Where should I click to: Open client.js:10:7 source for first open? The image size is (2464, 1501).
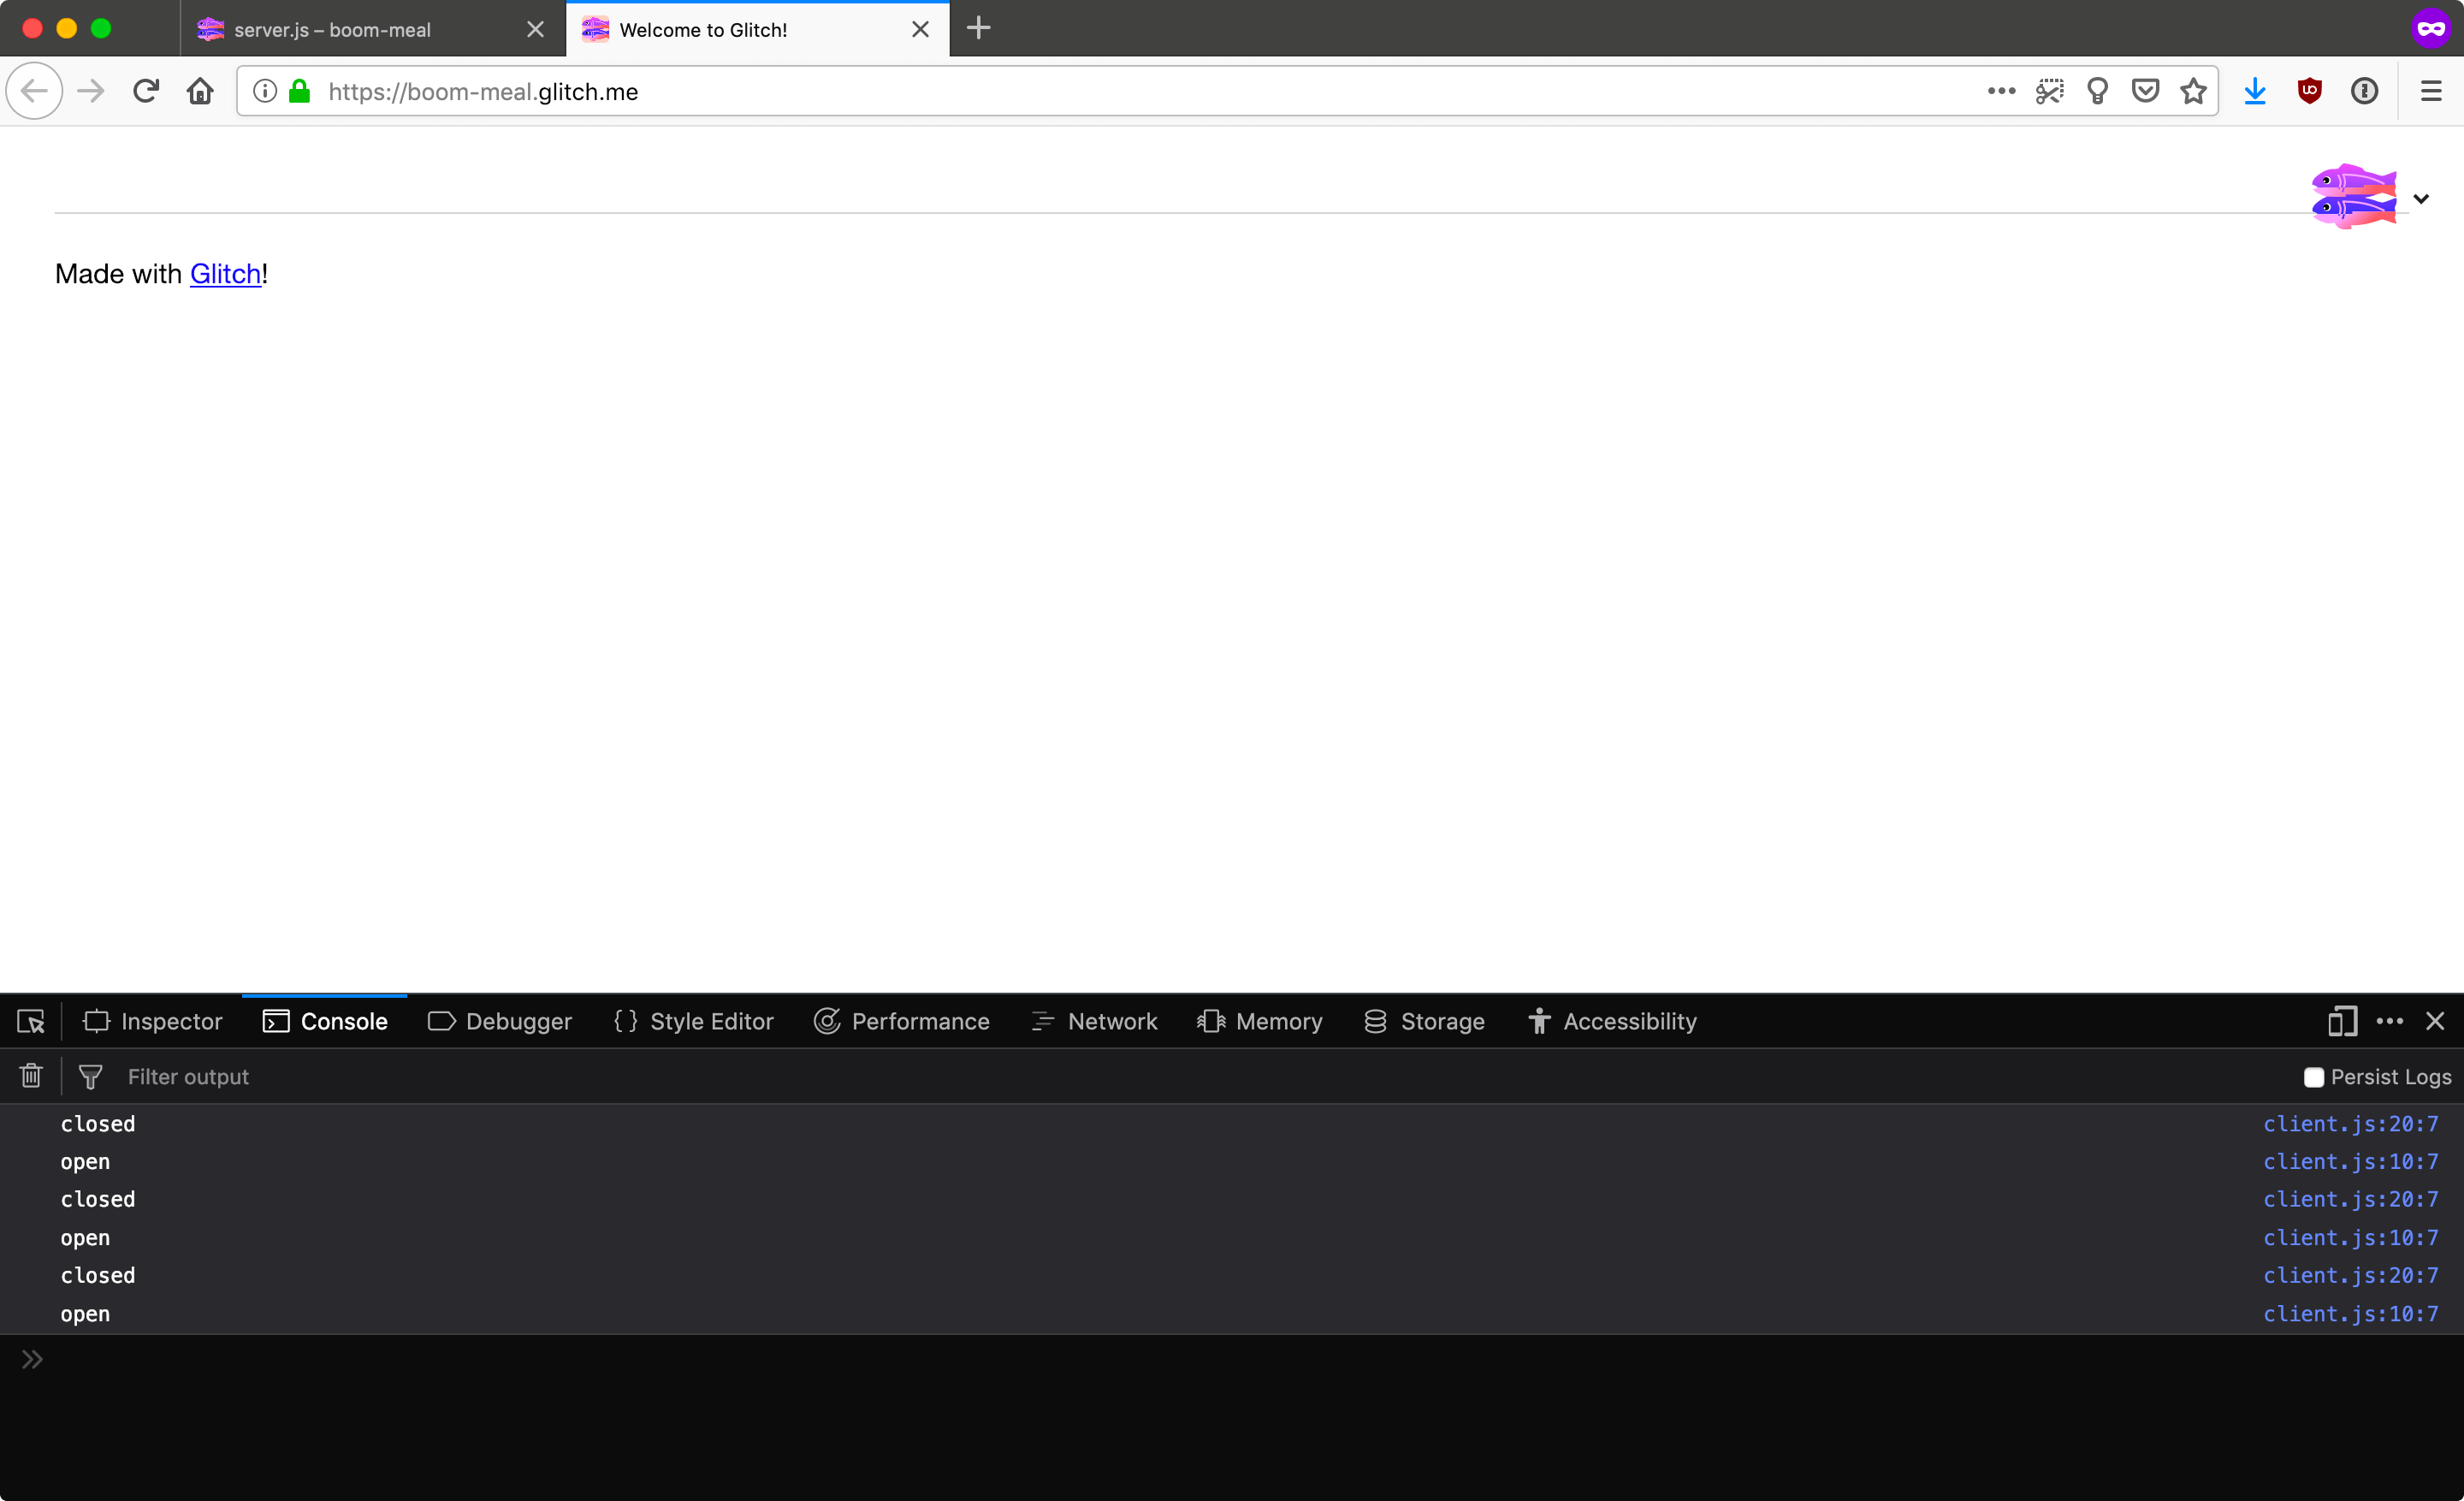coord(2350,1162)
